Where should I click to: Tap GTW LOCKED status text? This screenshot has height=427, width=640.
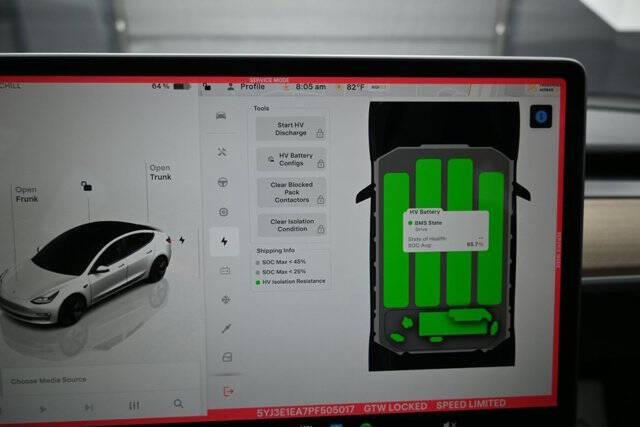(395, 407)
